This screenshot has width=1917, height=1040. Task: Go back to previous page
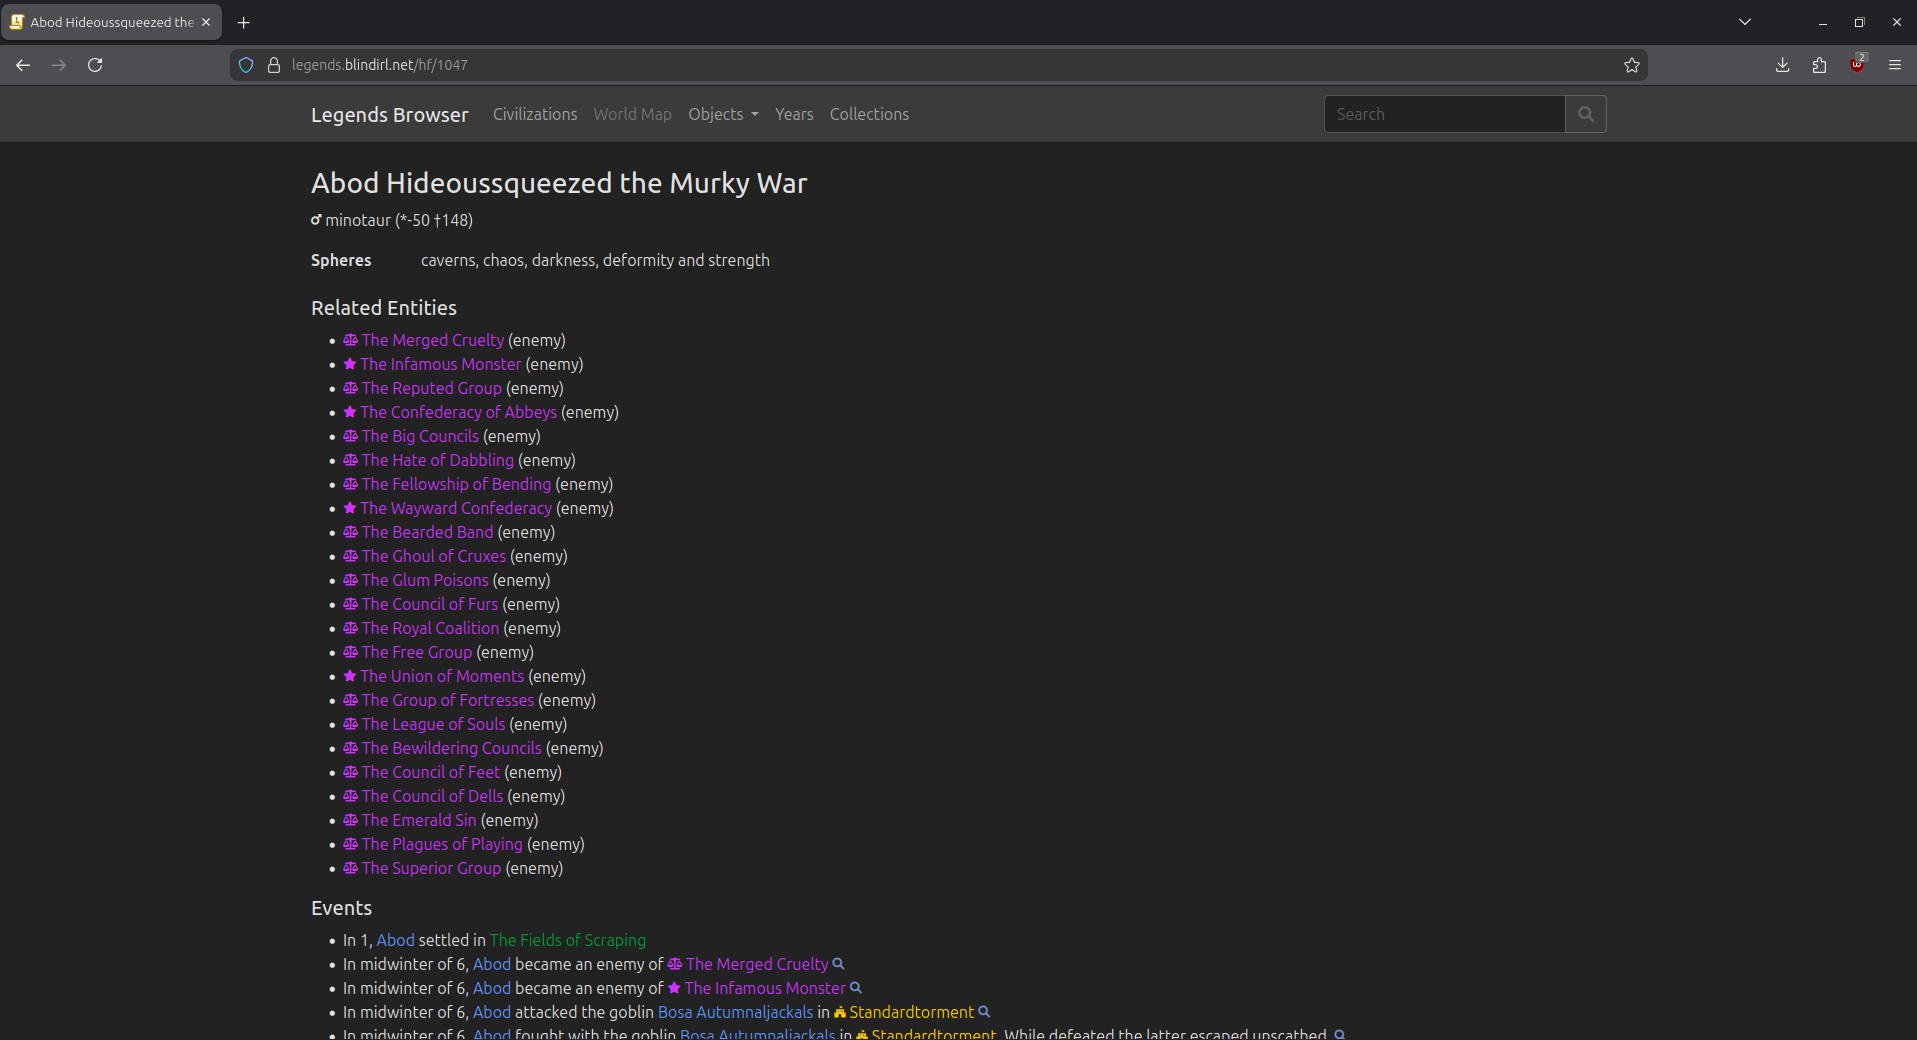[23, 65]
